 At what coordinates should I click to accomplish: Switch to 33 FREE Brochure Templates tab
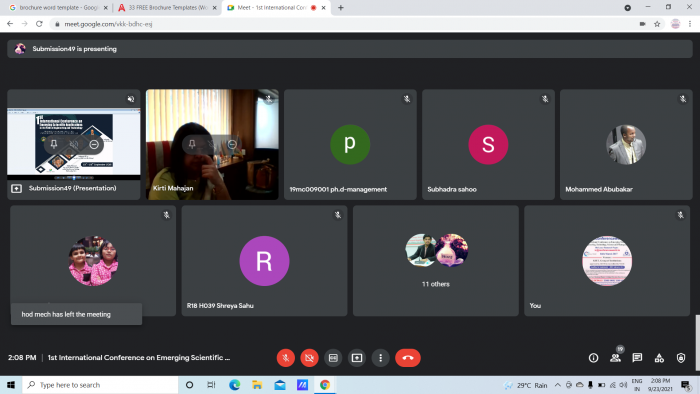point(167,8)
